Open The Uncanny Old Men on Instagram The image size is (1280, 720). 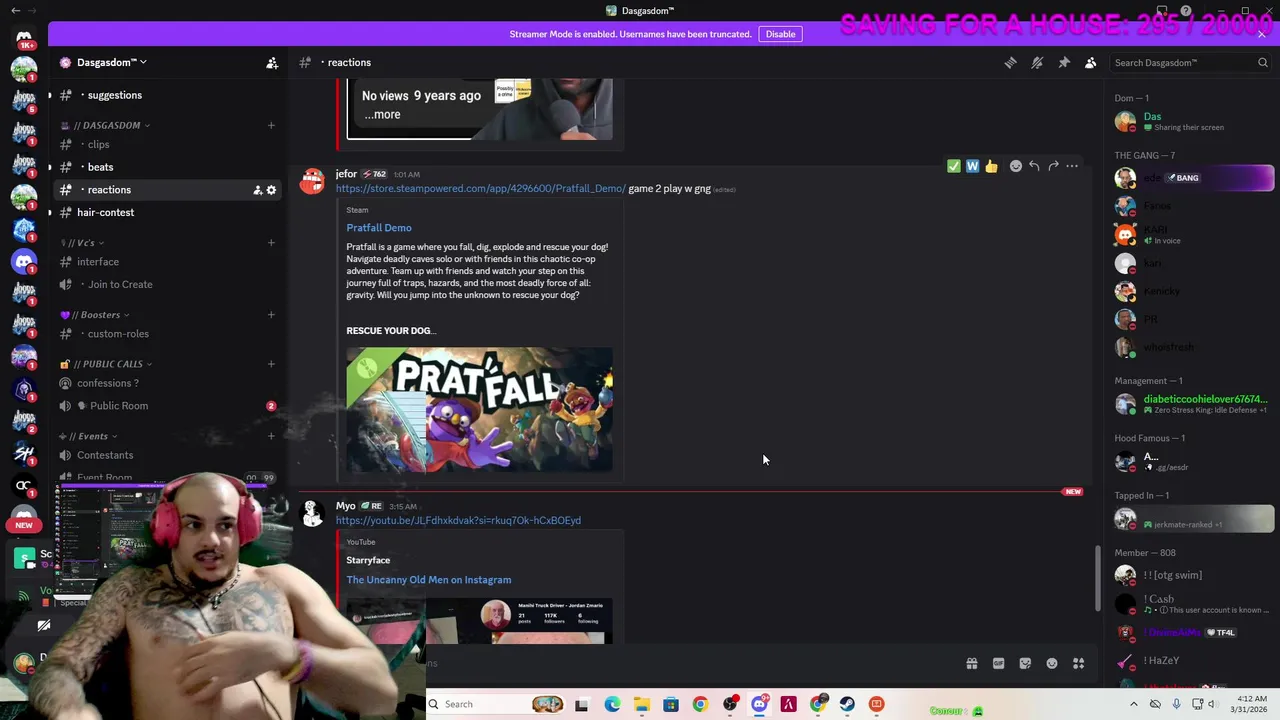429,580
